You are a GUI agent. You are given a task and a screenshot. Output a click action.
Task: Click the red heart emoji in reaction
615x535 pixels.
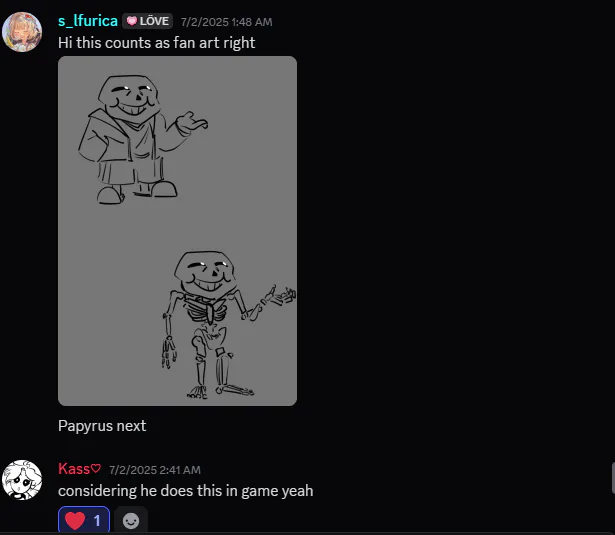coord(75,520)
